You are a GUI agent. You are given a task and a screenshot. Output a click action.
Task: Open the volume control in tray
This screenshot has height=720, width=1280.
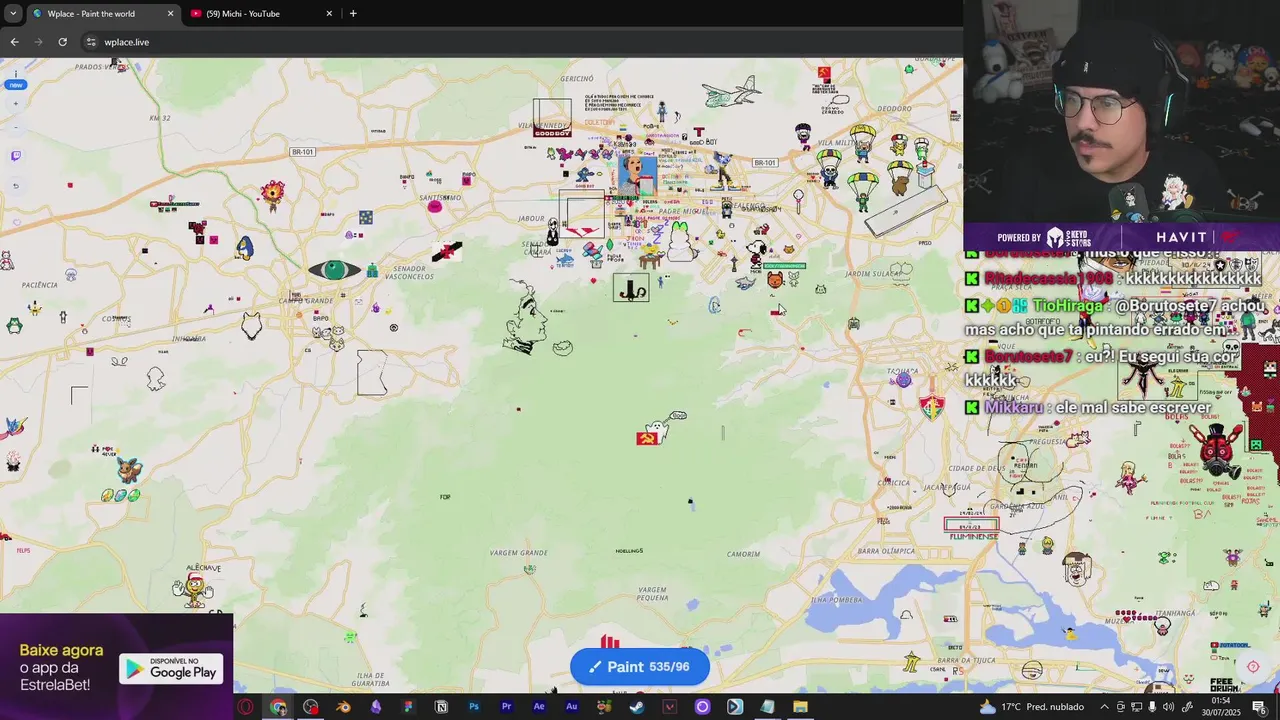pyautogui.click(x=1168, y=707)
